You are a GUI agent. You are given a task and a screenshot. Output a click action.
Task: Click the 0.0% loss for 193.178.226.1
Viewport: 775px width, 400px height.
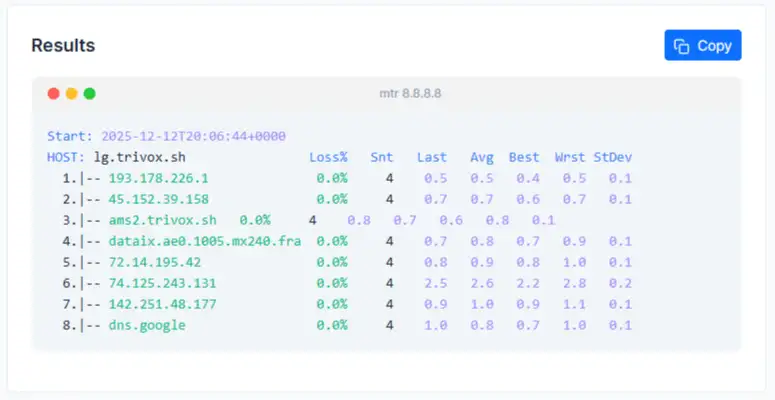tap(332, 178)
